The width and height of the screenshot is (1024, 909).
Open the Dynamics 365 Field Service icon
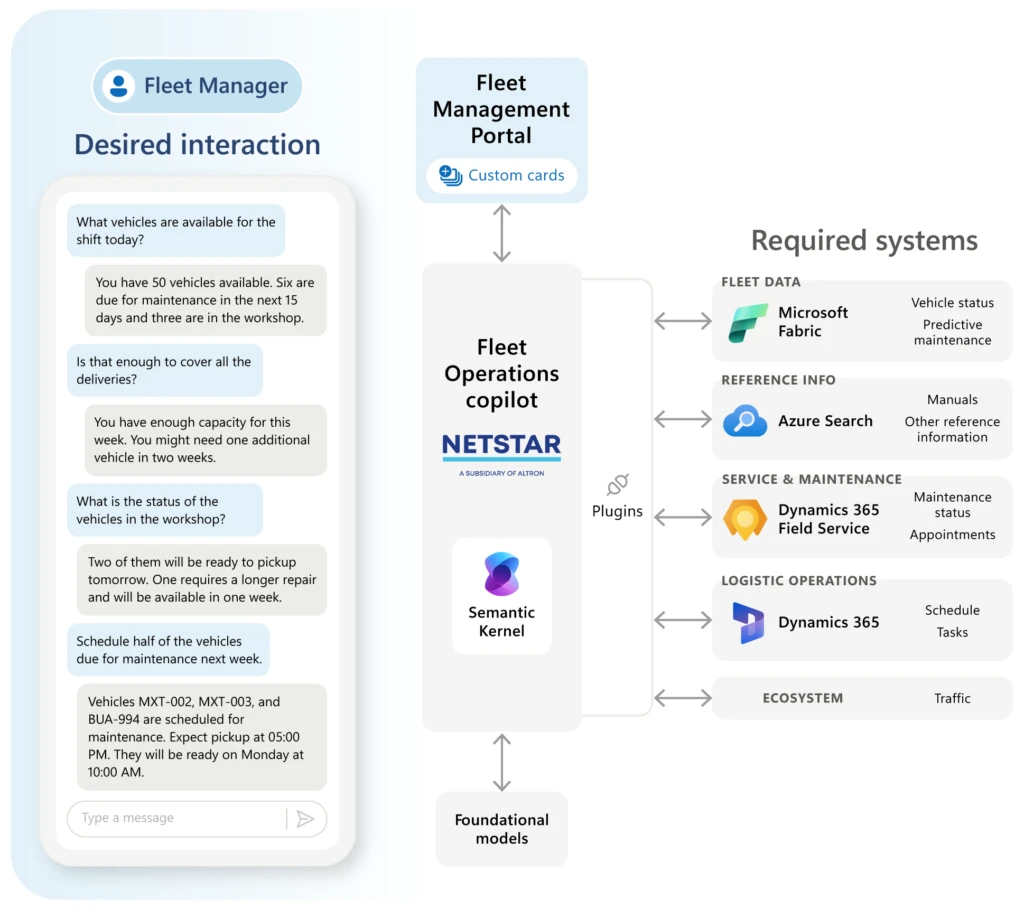(x=744, y=519)
